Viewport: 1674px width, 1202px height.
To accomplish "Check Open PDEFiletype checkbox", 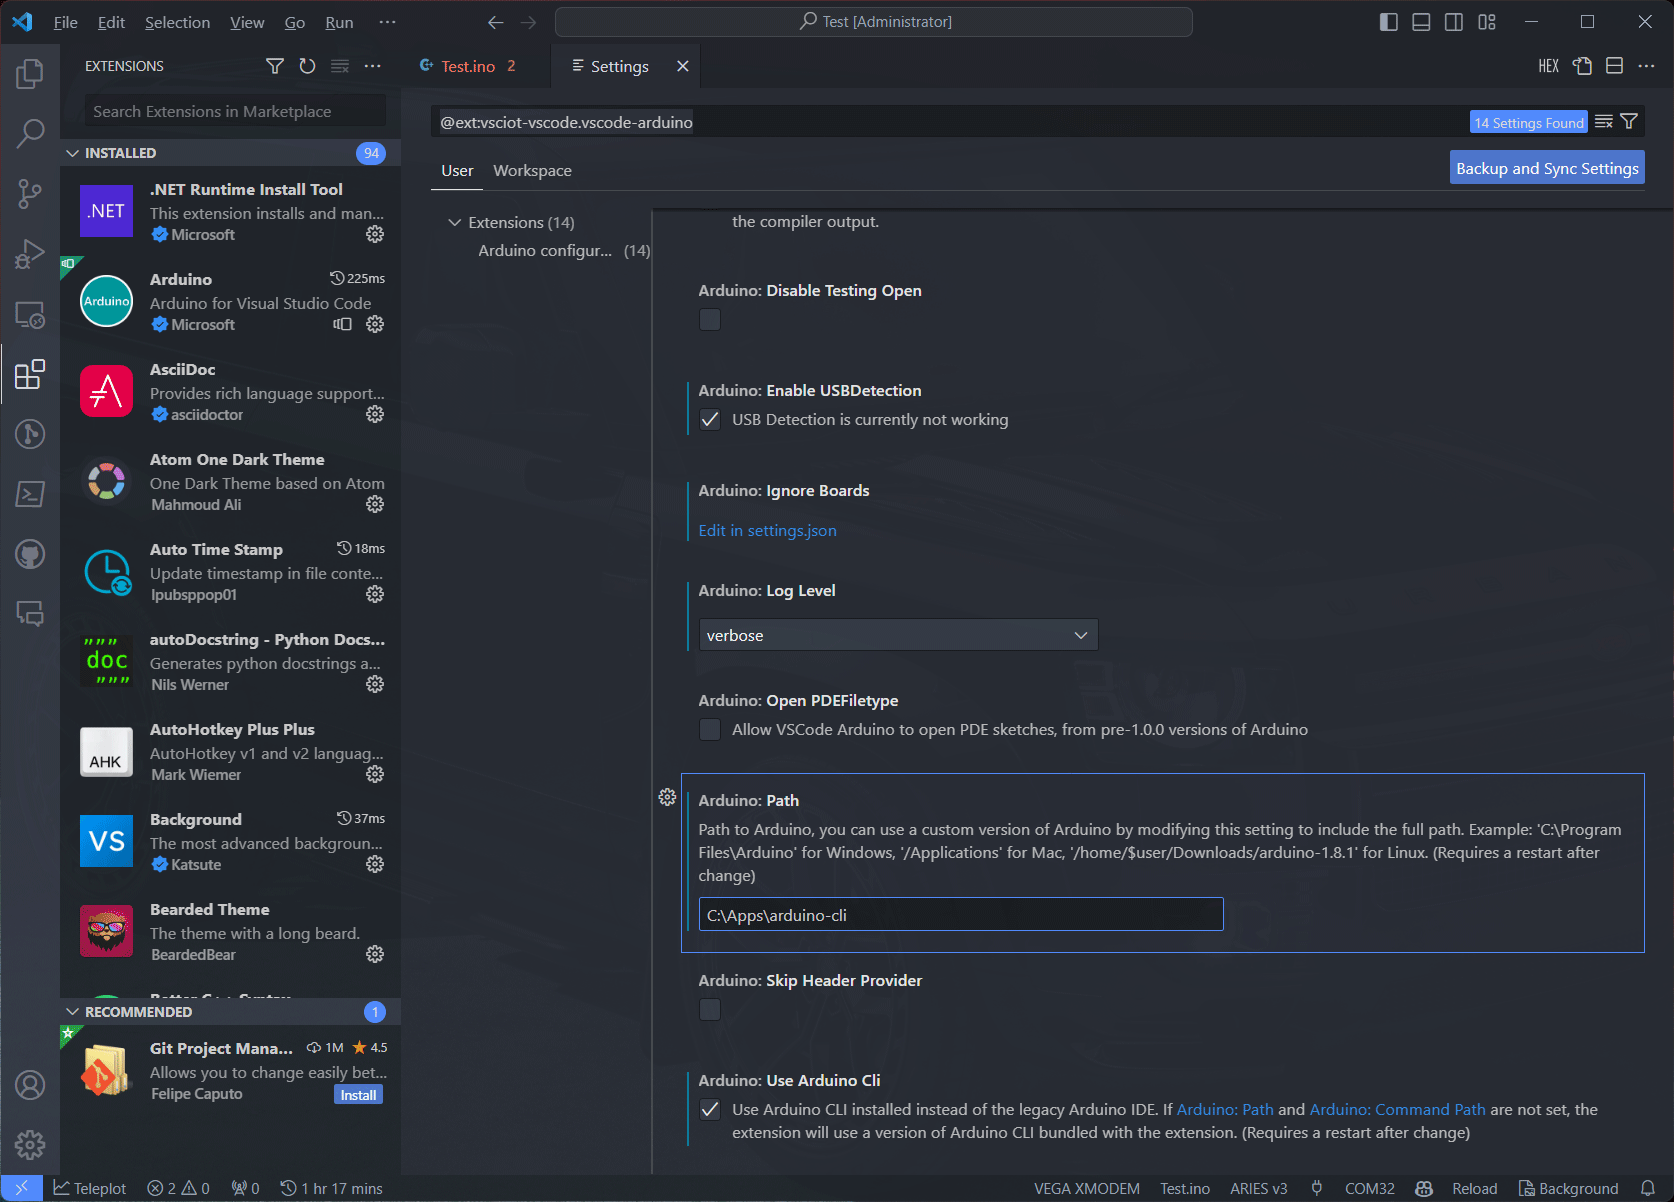I will tap(710, 730).
